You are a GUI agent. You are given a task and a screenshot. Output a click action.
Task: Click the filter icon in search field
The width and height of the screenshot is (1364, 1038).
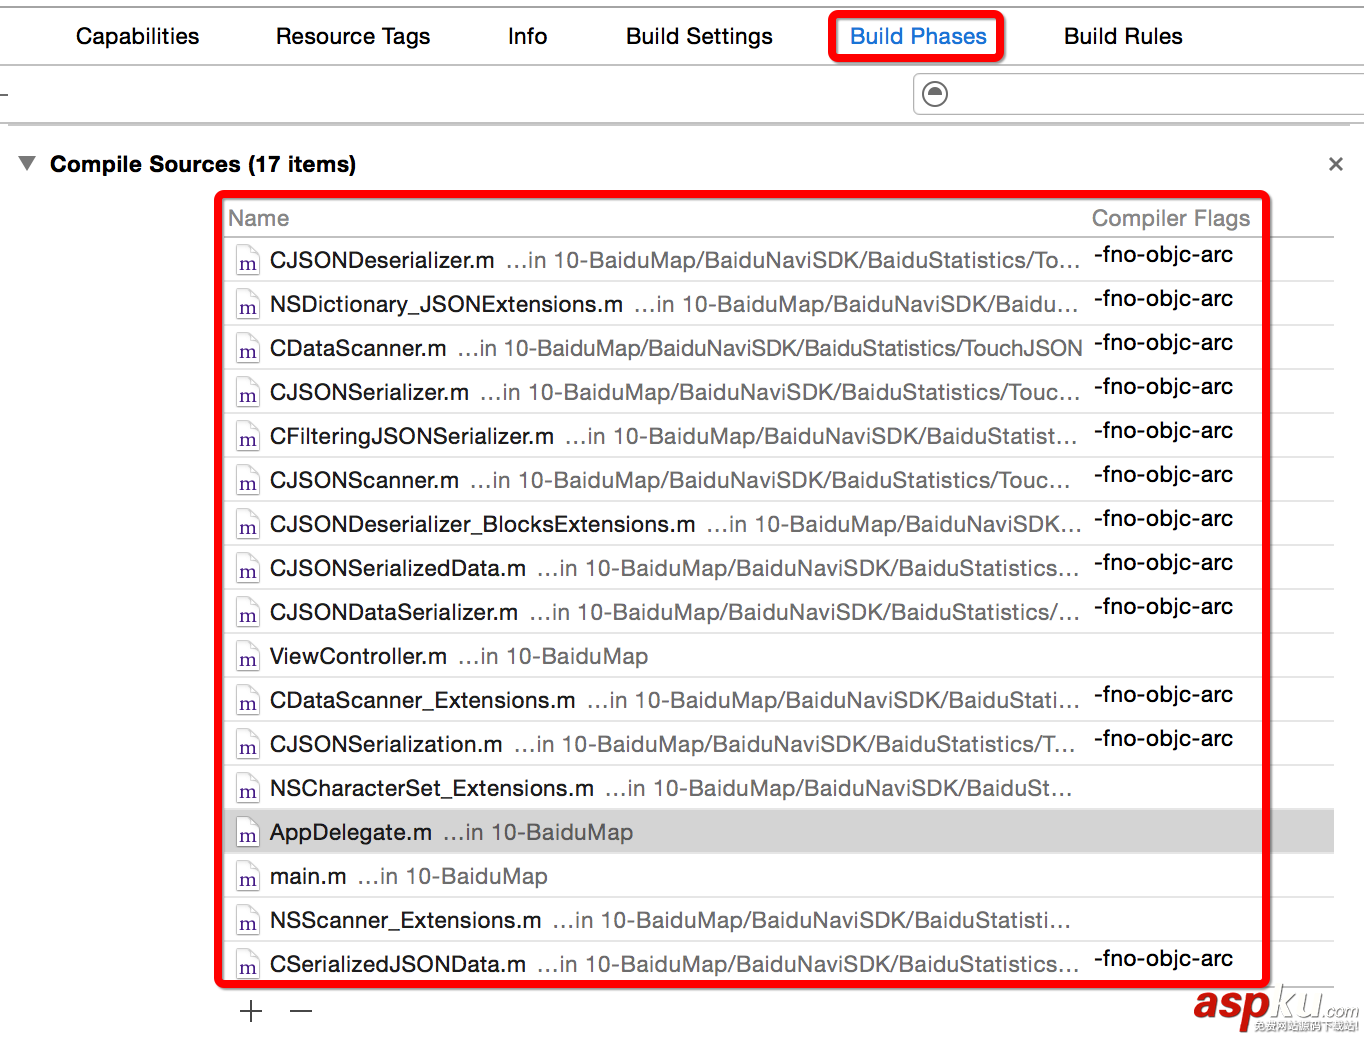[x=935, y=94]
